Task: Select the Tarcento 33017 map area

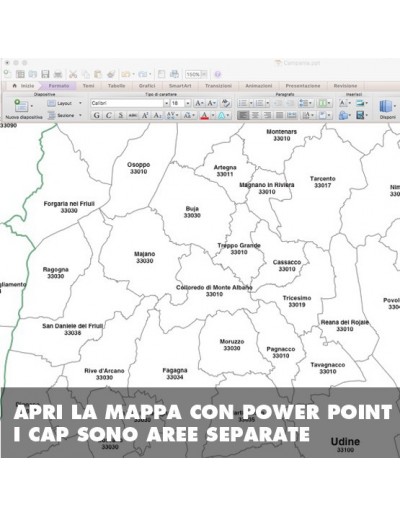Action: (x=323, y=182)
